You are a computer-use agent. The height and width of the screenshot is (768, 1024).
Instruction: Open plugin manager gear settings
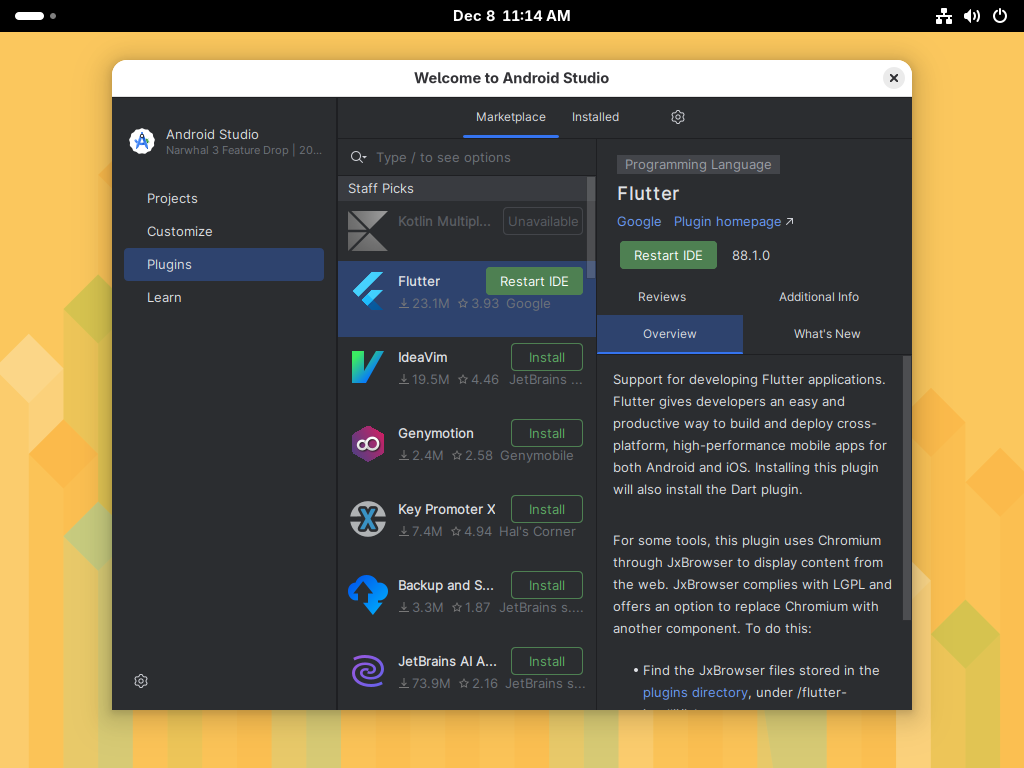point(678,117)
